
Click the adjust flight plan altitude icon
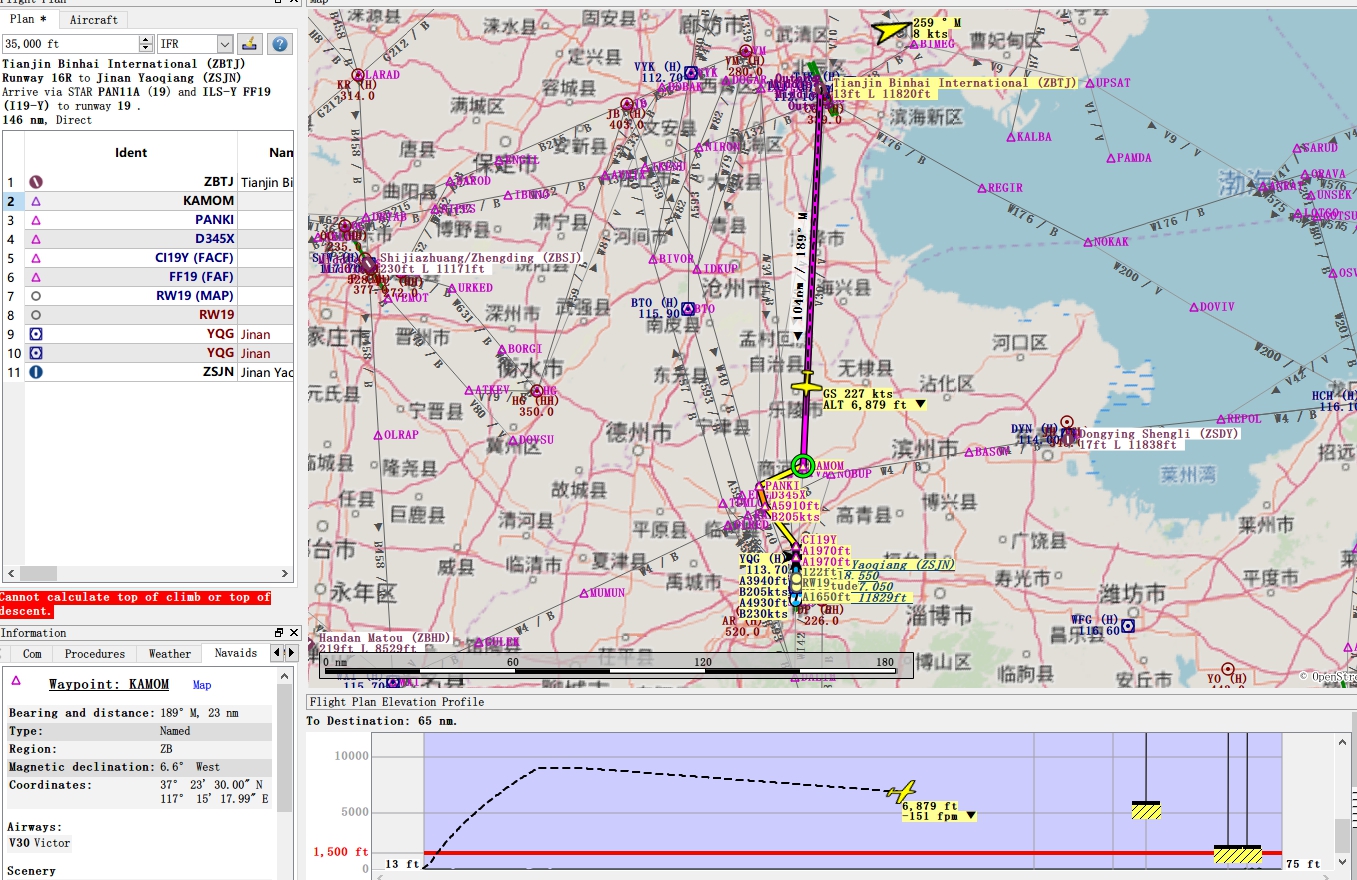point(251,44)
